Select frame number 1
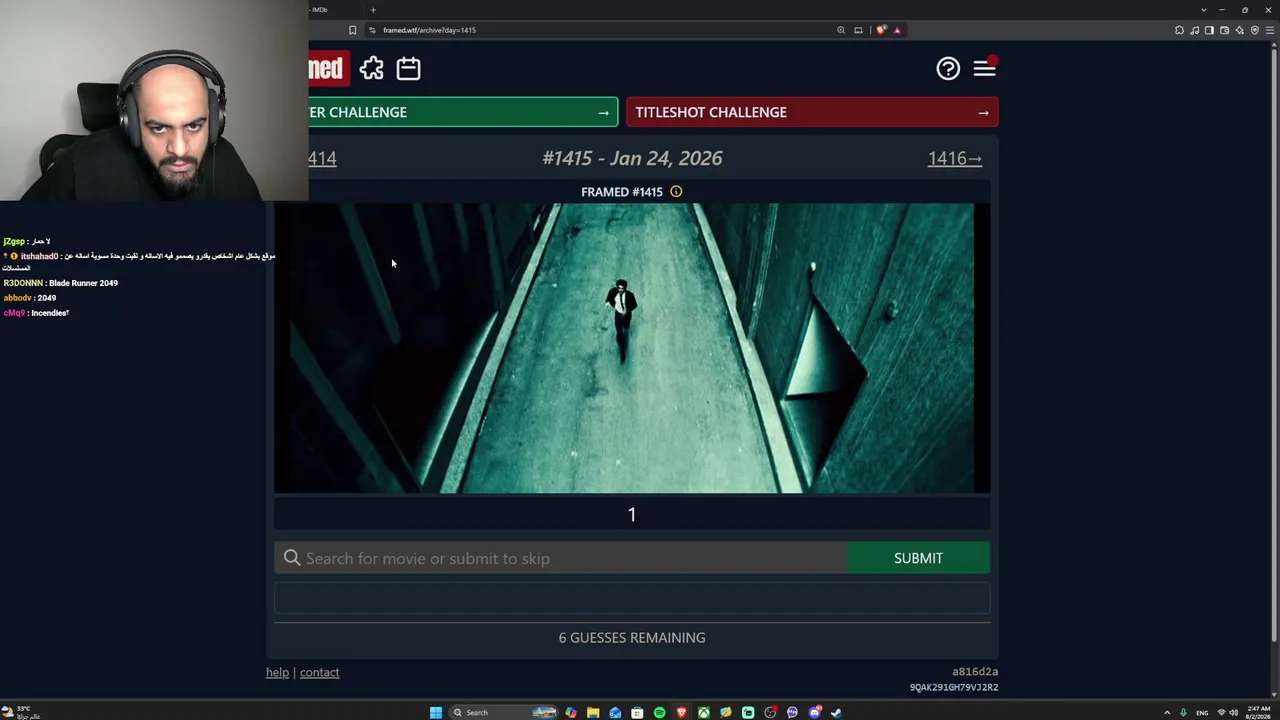The image size is (1280, 720). pos(632,514)
